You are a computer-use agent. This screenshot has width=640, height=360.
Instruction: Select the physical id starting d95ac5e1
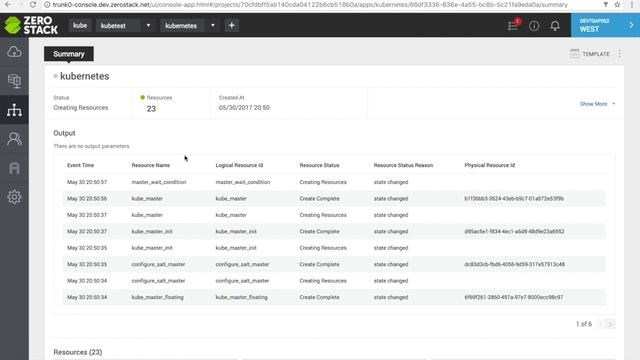click(514, 231)
